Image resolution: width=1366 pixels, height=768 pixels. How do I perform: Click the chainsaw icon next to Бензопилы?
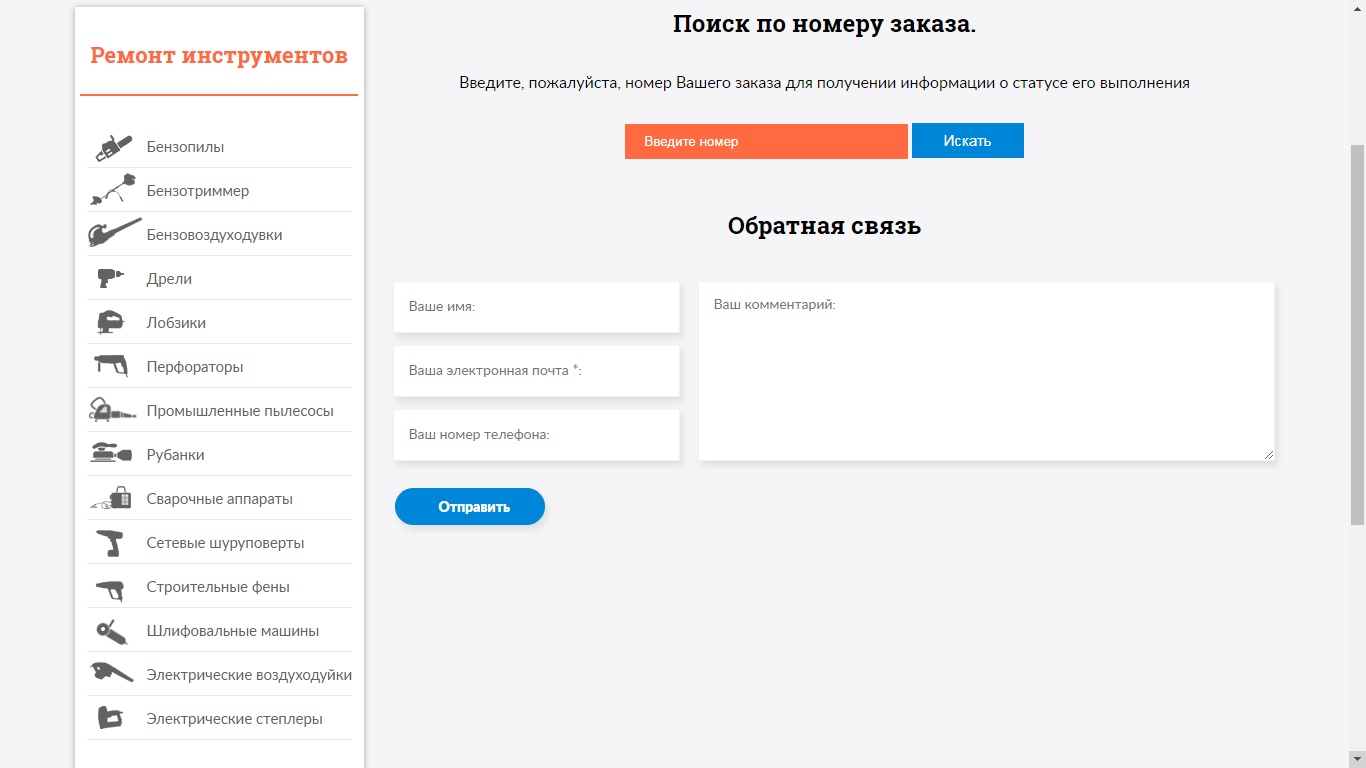113,148
